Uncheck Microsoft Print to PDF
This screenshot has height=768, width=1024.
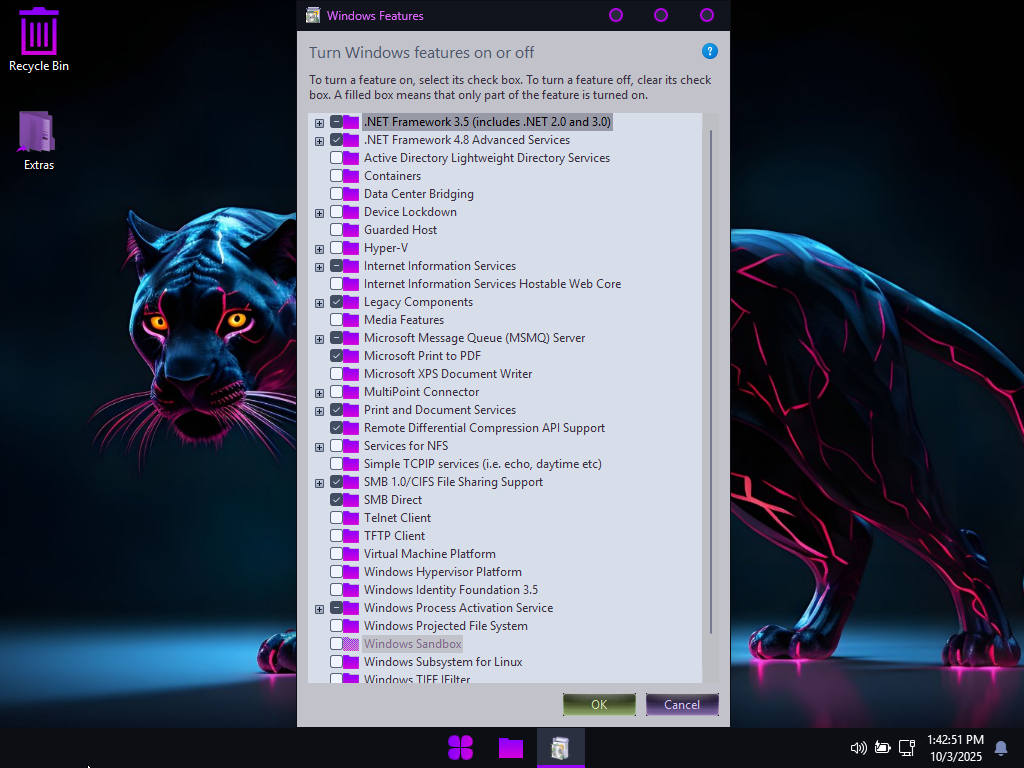coord(337,356)
